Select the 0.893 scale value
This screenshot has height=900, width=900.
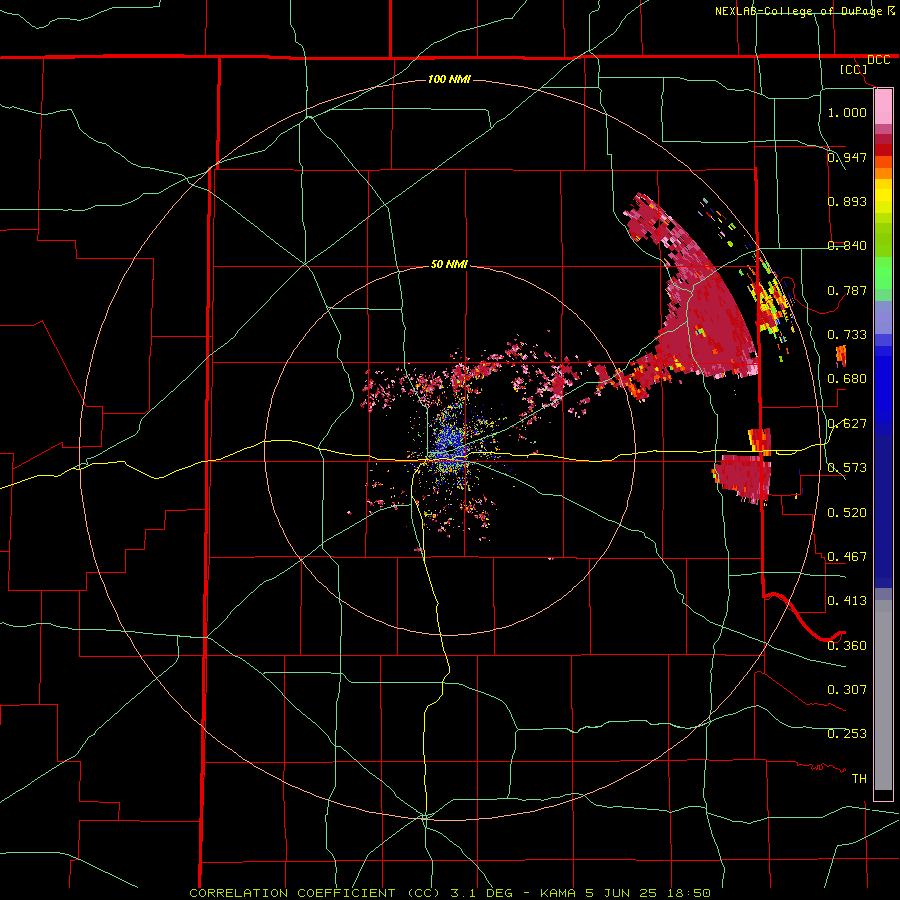click(x=847, y=201)
